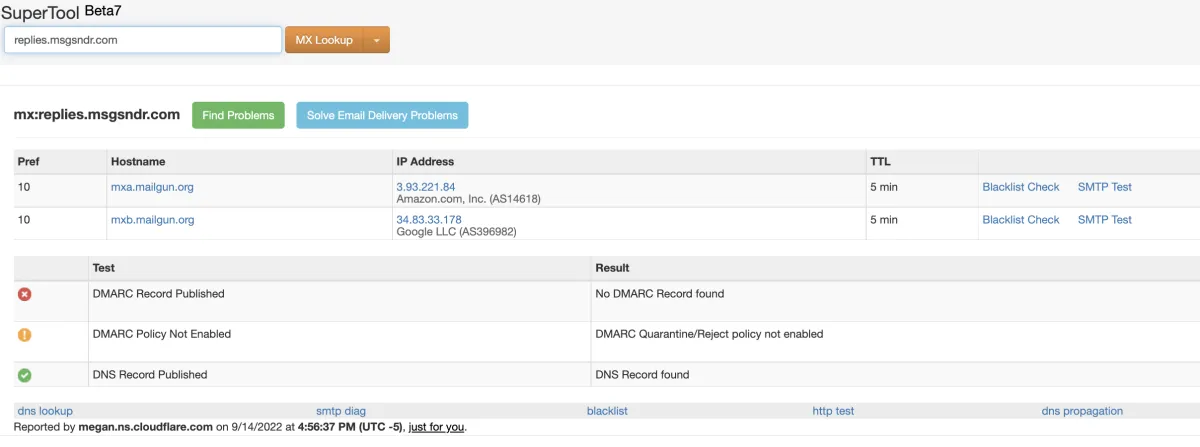Select 'DMARC Quarantine/Reject policy not enabled' text
Image resolution: width=1200 pixels, height=447 pixels.
[x=709, y=334]
